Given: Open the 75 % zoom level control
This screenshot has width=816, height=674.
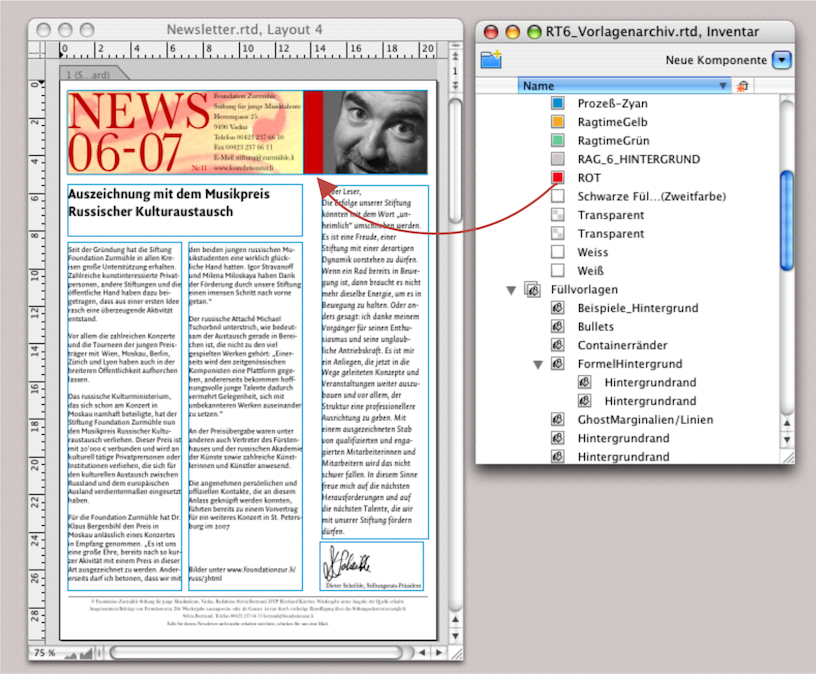Looking at the screenshot, I should coord(44,652).
